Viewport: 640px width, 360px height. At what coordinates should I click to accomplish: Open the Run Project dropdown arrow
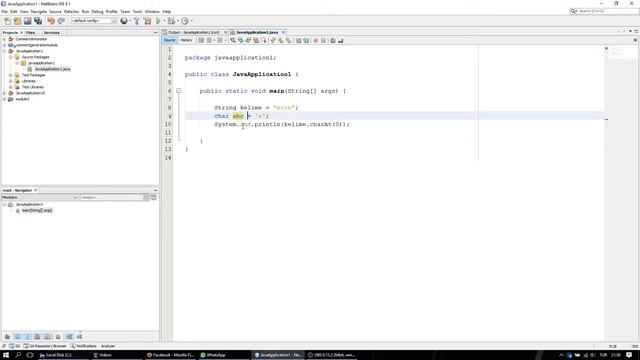164,21
